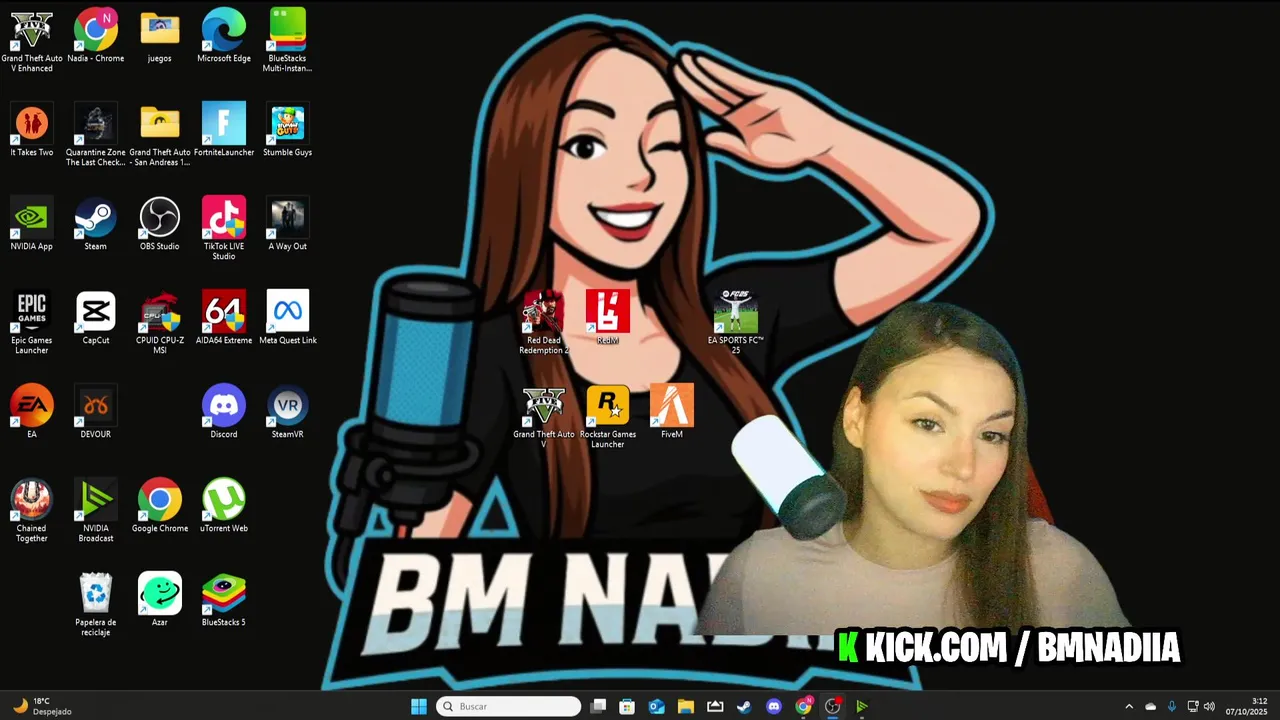Viewport: 1280px width, 720px height.
Task: Select Quarantine Zone The Last Check shortcut
Action: pyautogui.click(x=96, y=135)
